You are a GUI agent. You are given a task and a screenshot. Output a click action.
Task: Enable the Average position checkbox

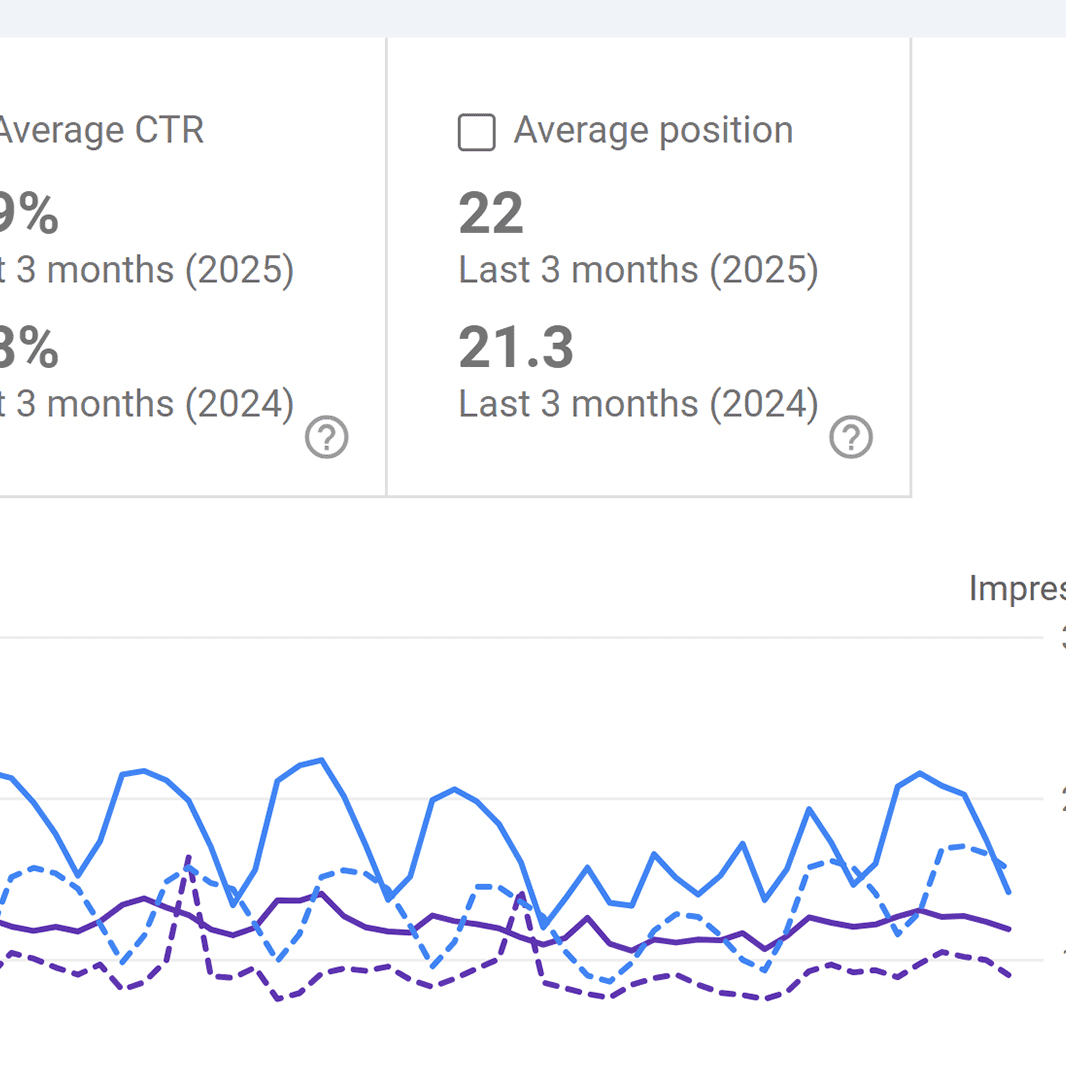477,132
